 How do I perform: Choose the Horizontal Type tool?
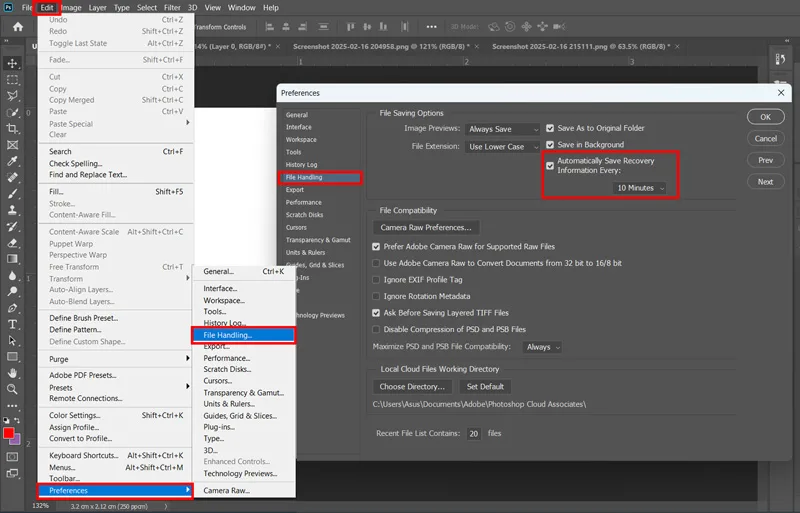point(12,325)
